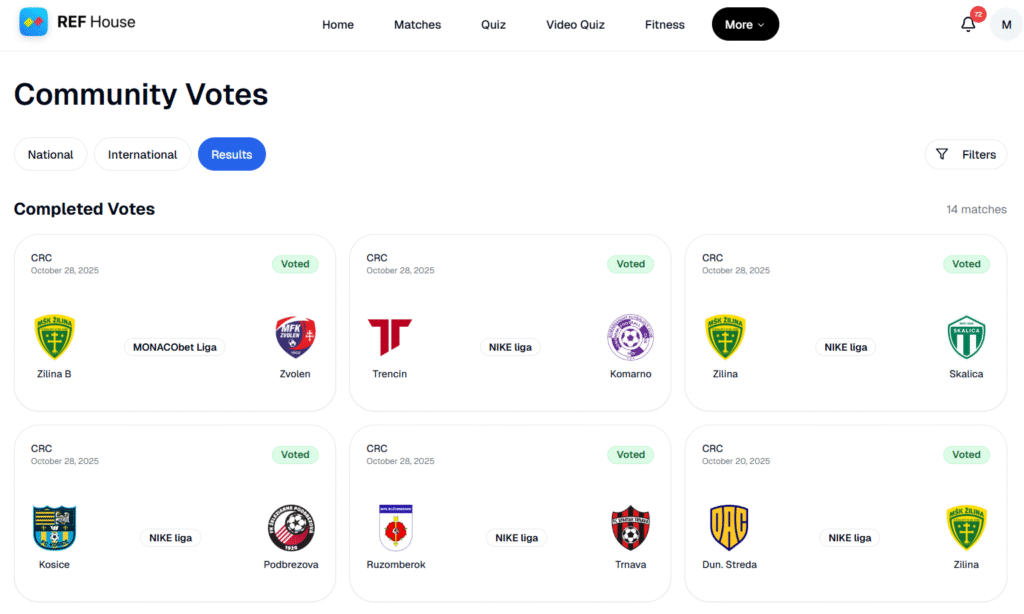Click the Voted badge on Trencin–Komarno card
Image resolution: width=1024 pixels, height=614 pixels.
click(x=630, y=264)
